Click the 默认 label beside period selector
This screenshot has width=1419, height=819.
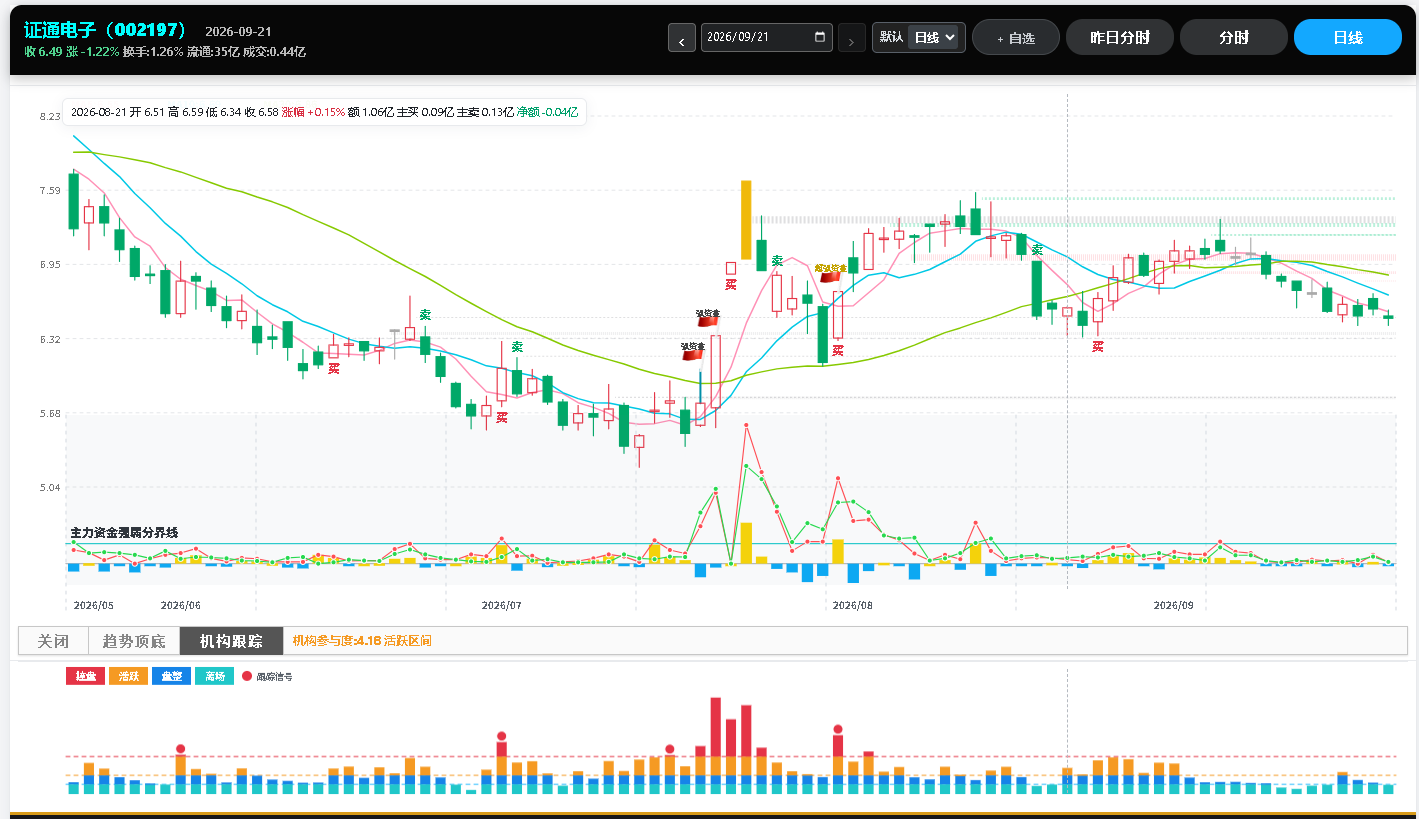[x=891, y=37]
